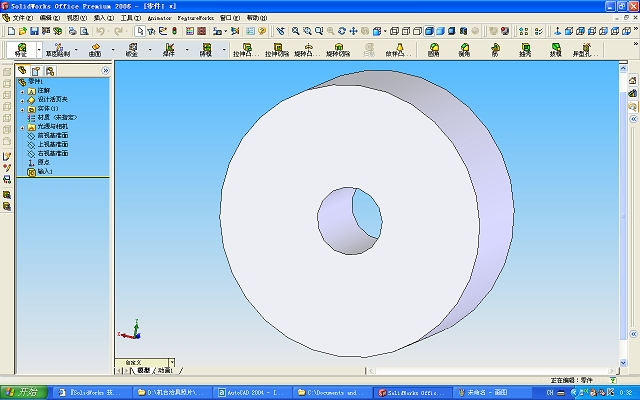Click the Edit Texture icon
640x400 pixels.
click(x=202, y=31)
